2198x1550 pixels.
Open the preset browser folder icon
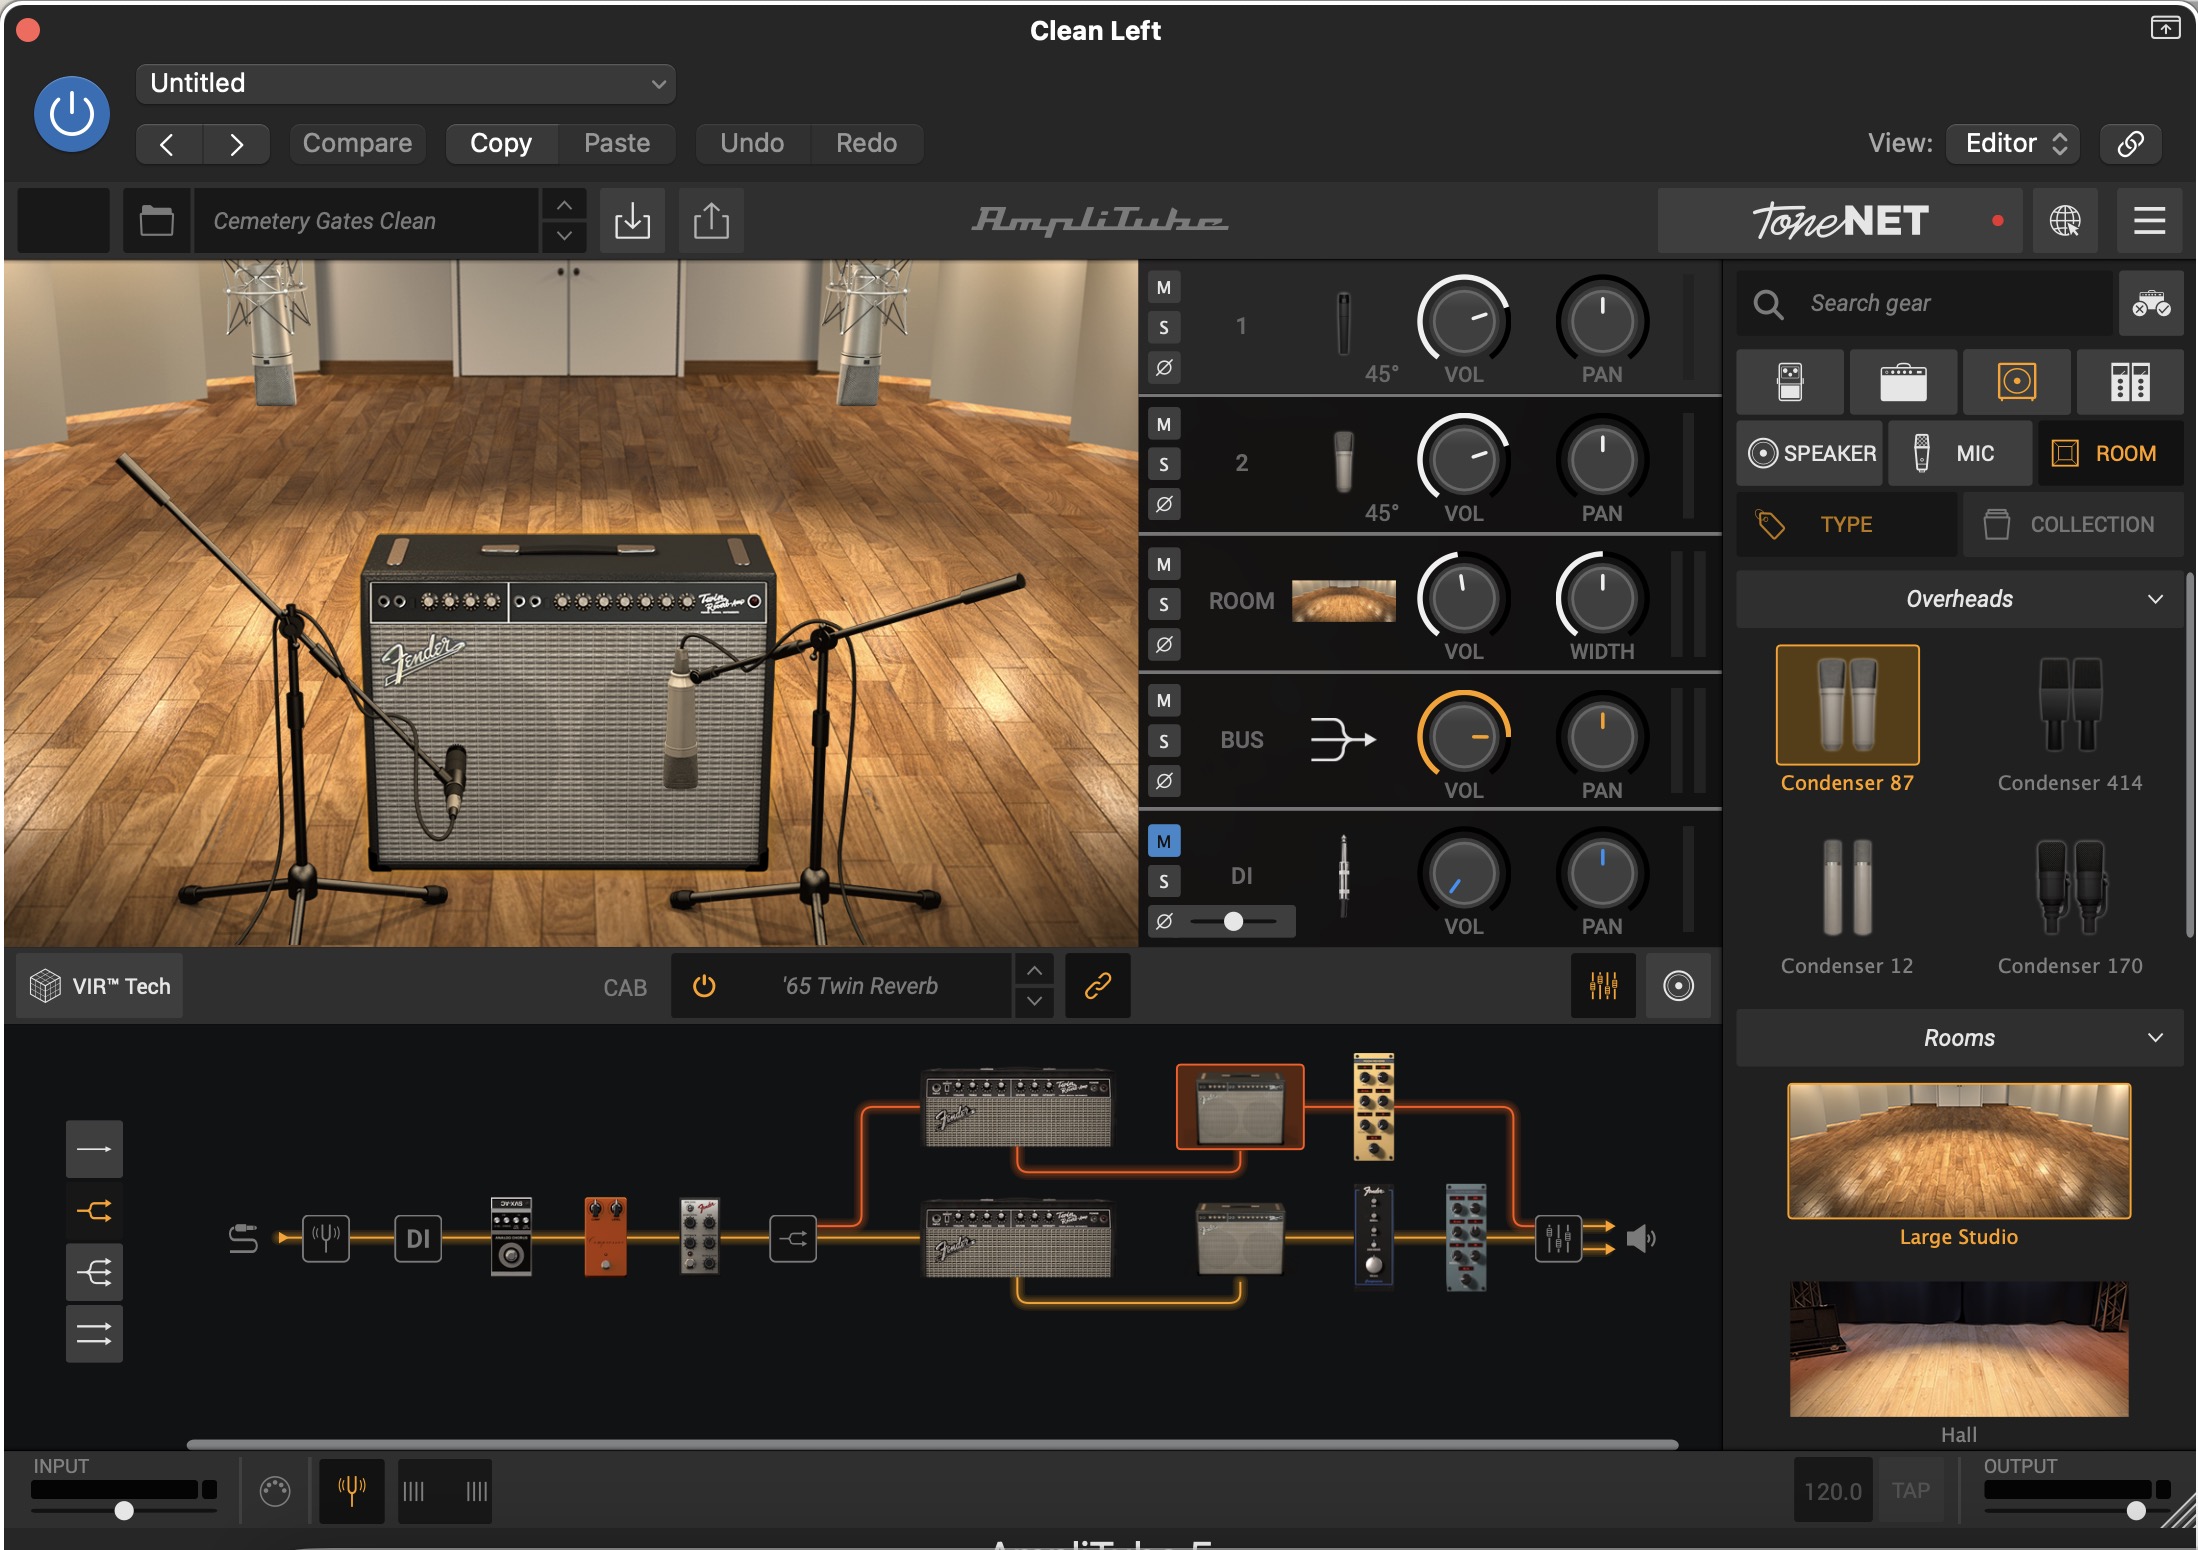156,221
